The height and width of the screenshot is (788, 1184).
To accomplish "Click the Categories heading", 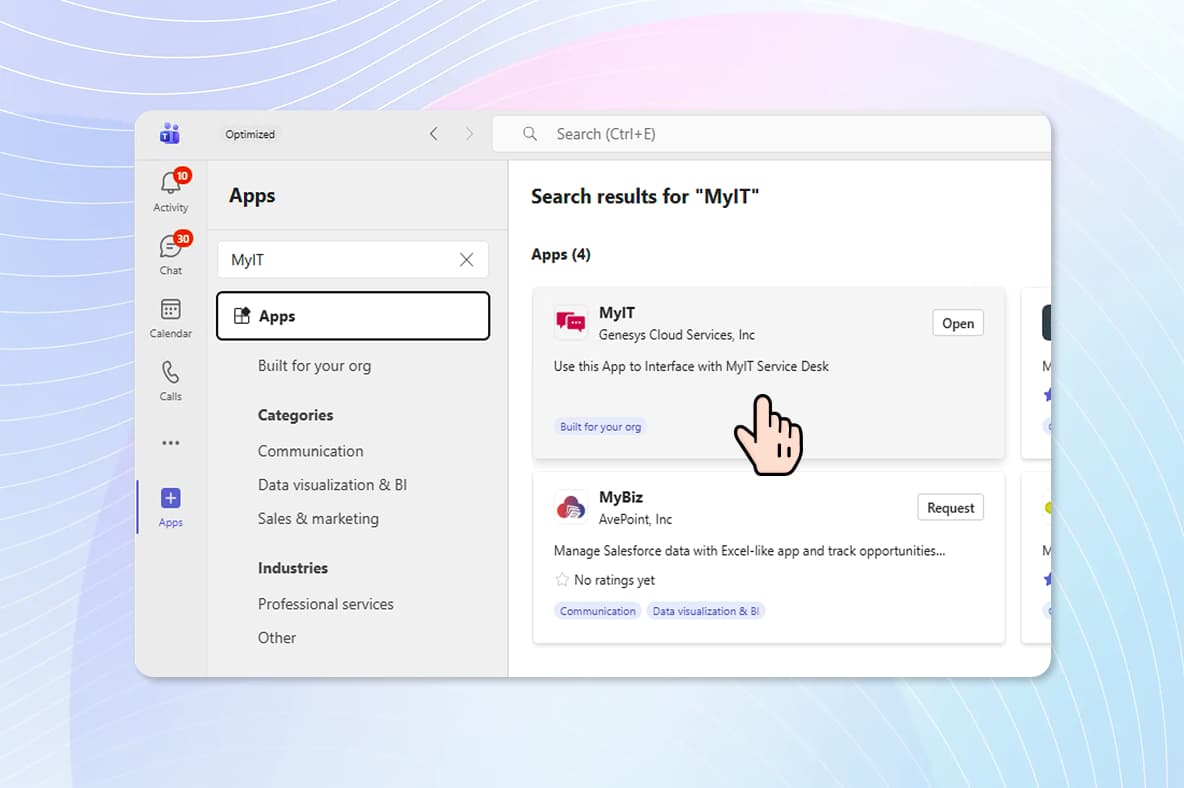I will (x=295, y=415).
